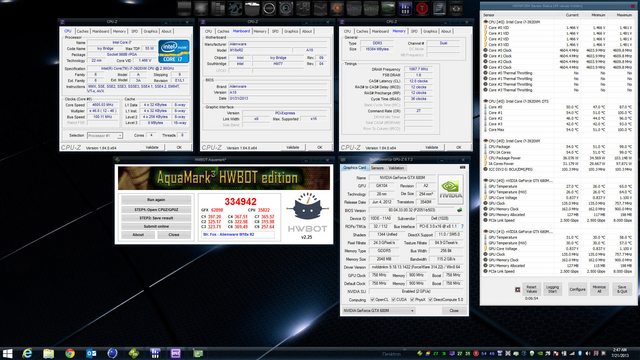Click OK in the Memory CPU-Z window
Image resolution: width=640 pixels, height=360 pixels.
[x=458, y=147]
